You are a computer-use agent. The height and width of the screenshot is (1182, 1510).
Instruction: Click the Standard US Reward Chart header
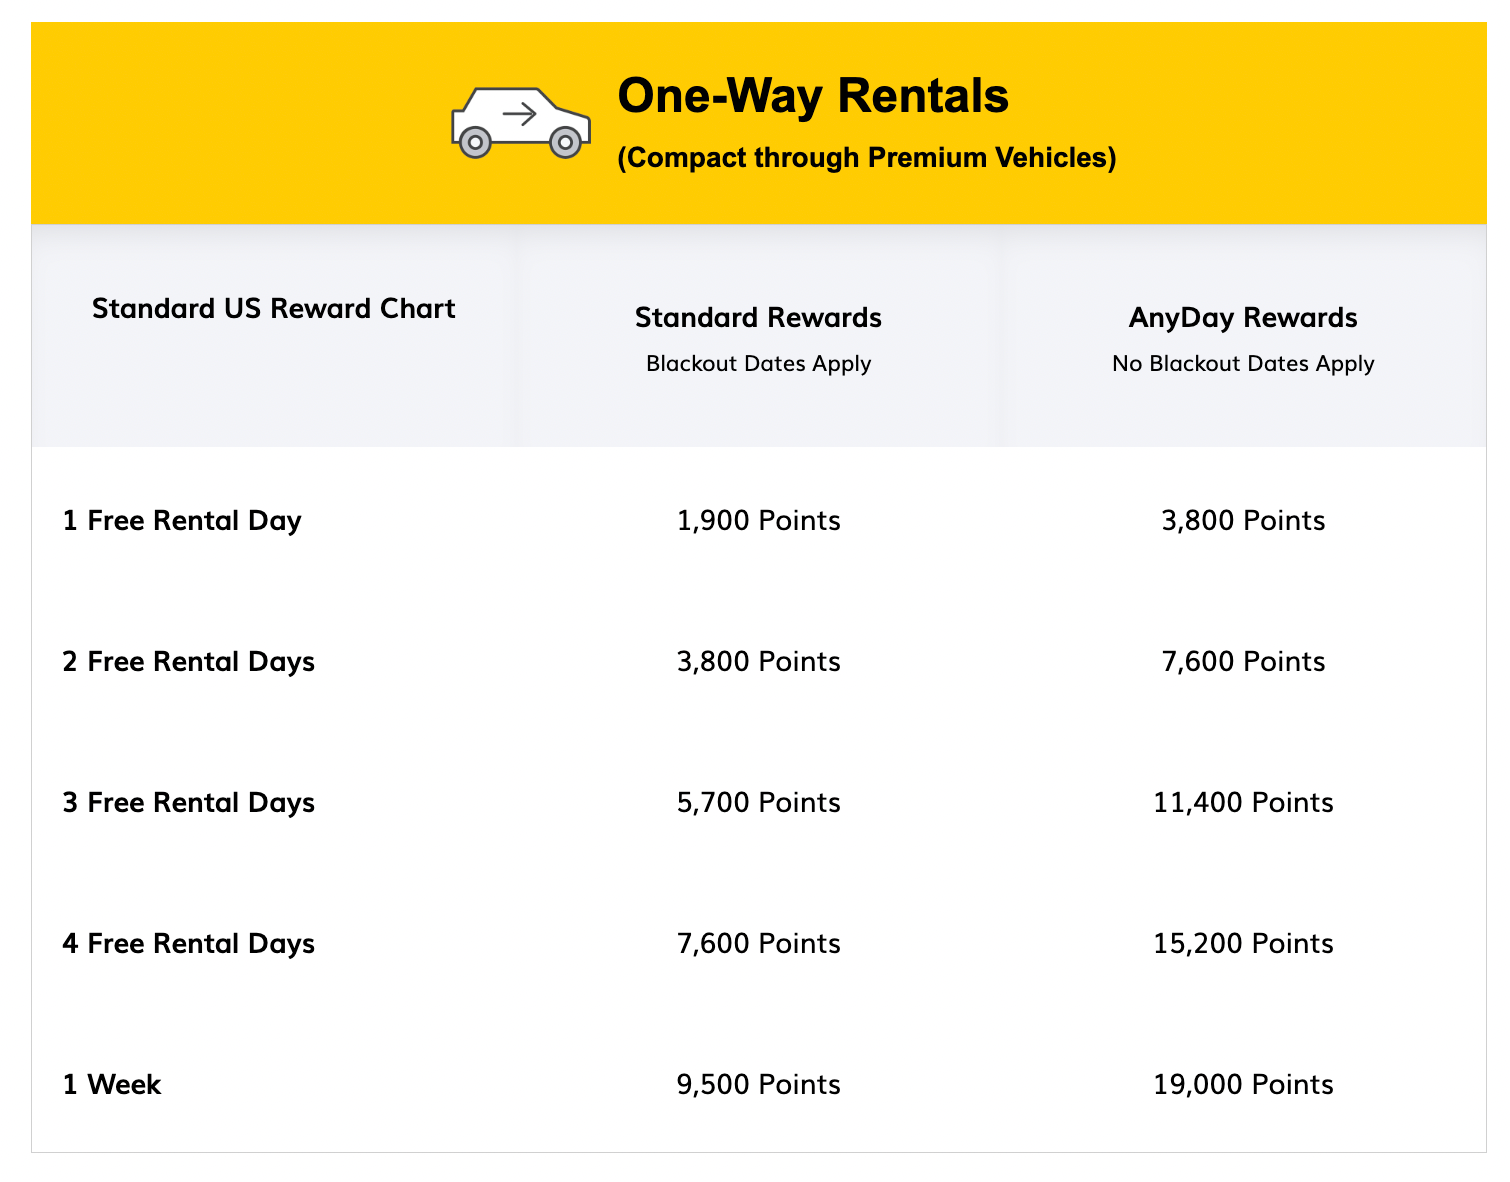(x=273, y=308)
